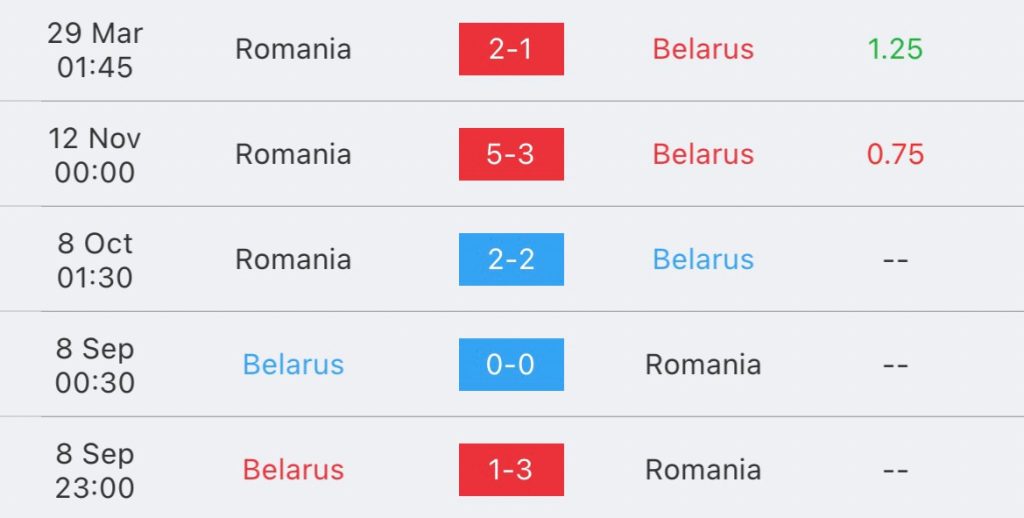Open the 1-3 score badge
This screenshot has height=518, width=1024.
point(511,470)
